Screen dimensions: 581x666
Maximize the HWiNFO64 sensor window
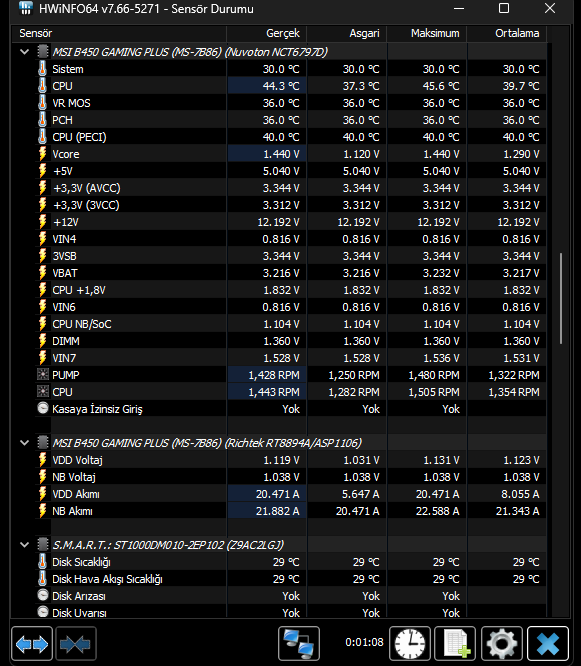coord(504,8)
